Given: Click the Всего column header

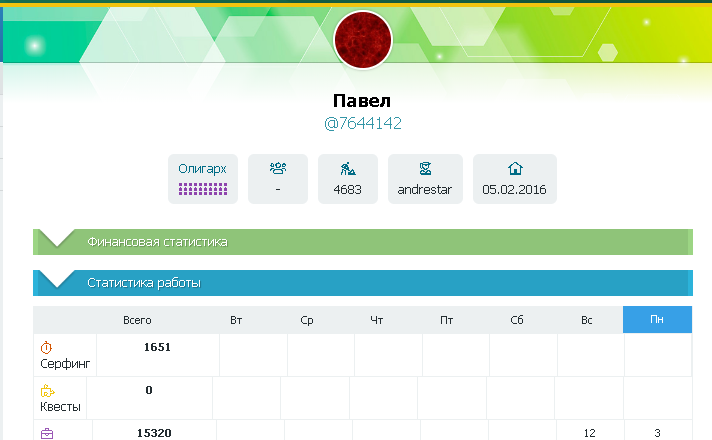Looking at the screenshot, I should (137, 320).
